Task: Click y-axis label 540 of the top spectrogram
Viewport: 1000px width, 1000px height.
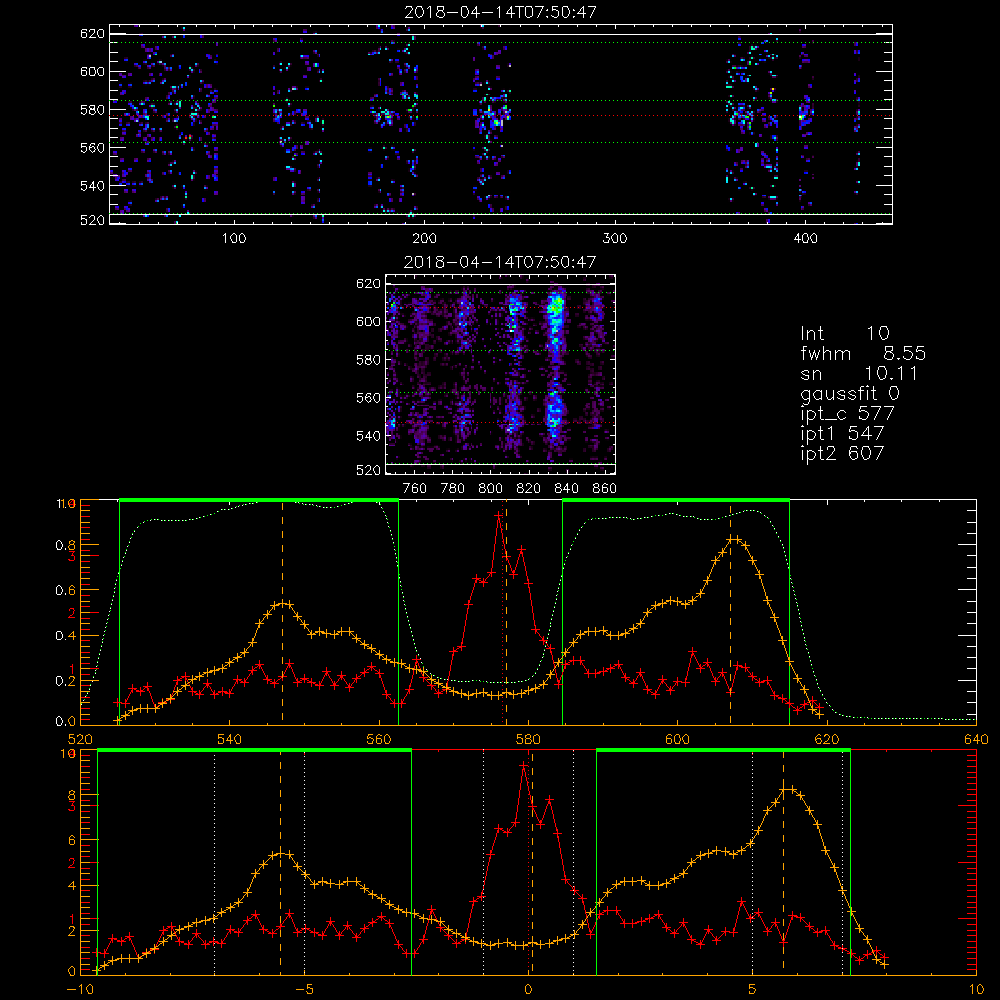Action: click(92, 186)
